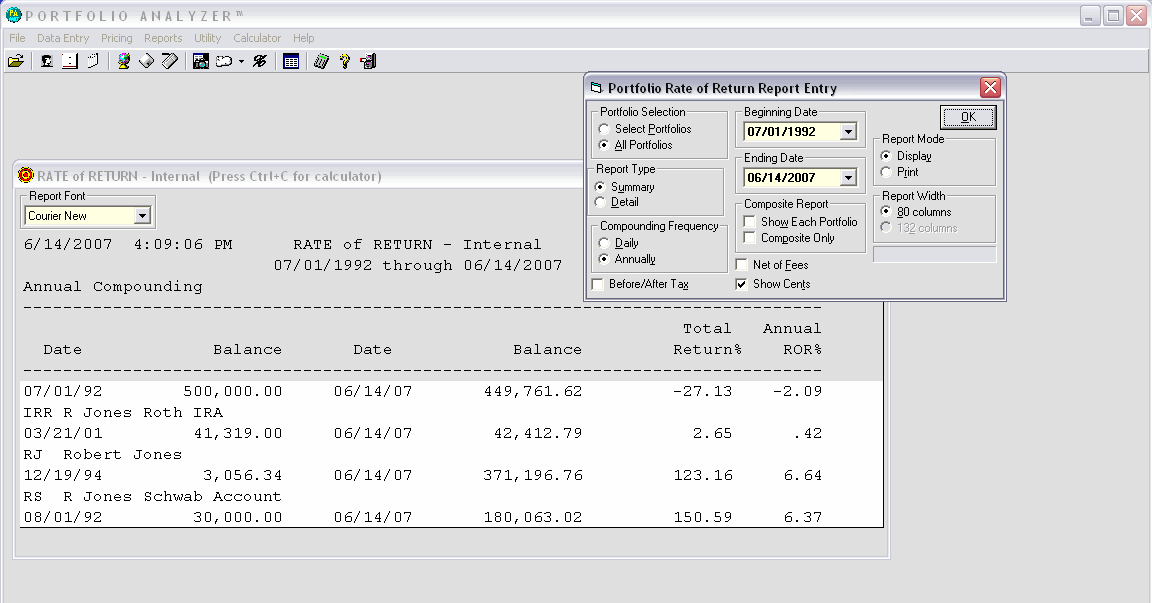
Task: Click the open folder toolbar icon
Action: pyautogui.click(x=15, y=62)
